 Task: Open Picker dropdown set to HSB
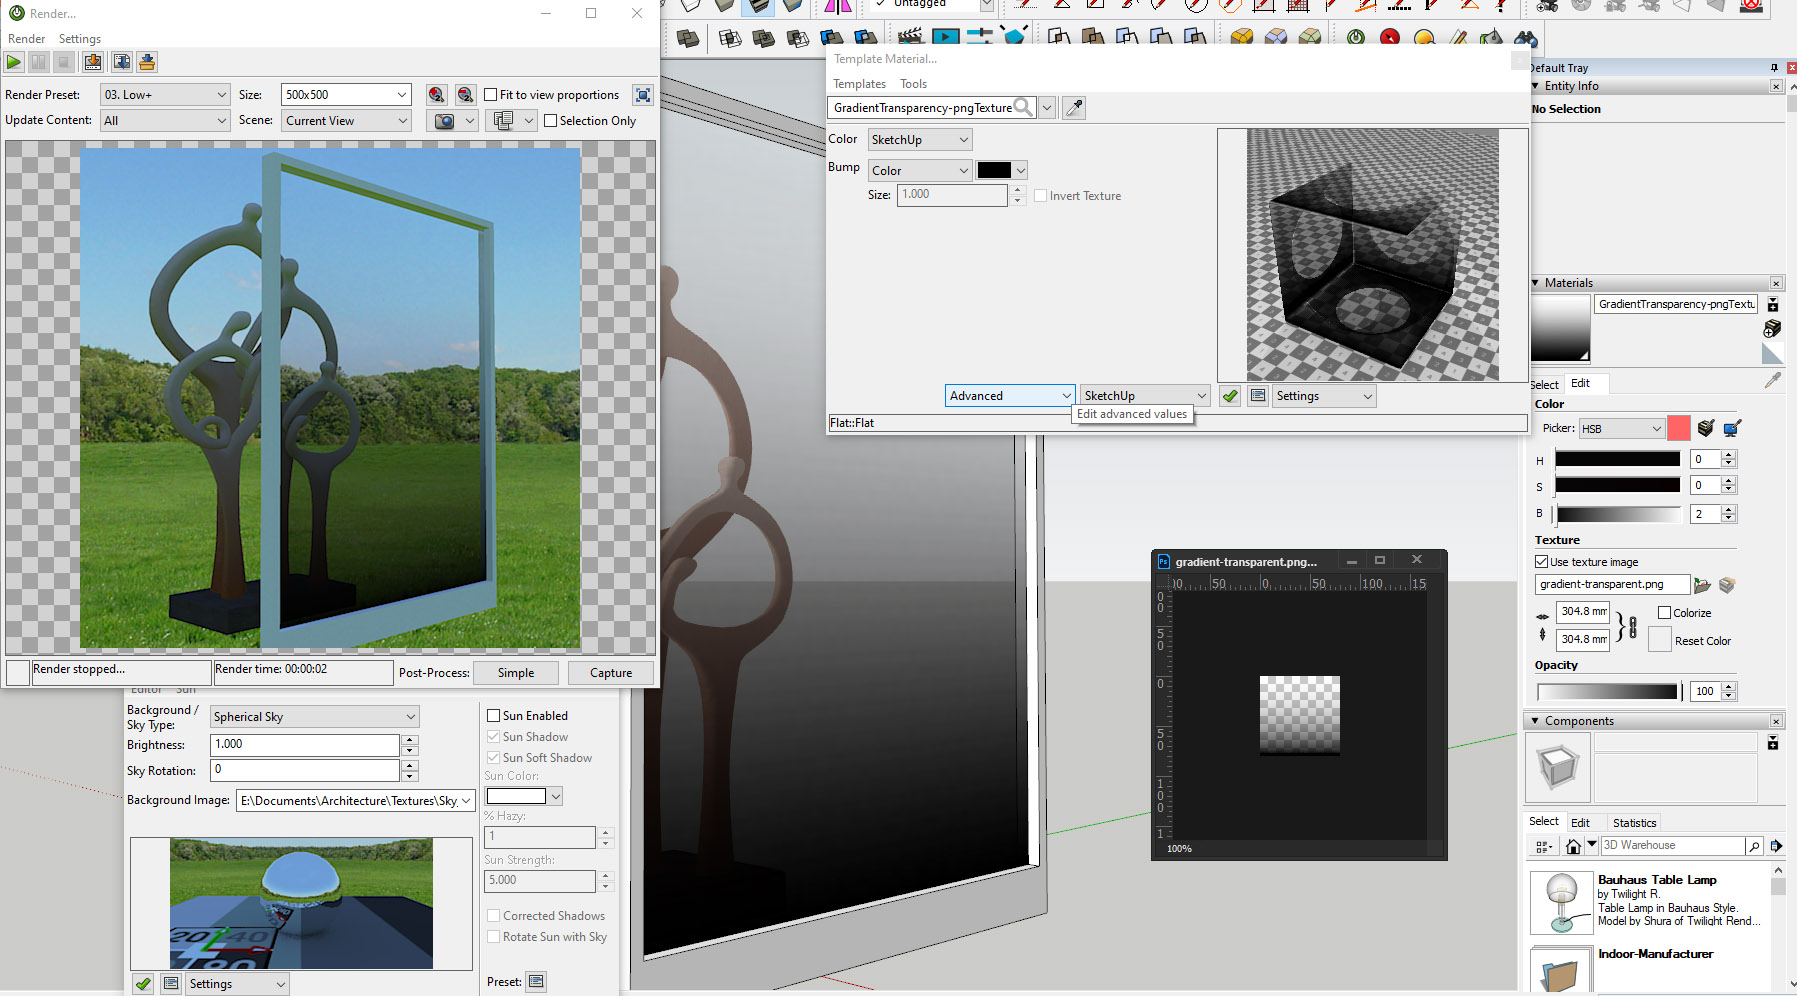click(1621, 429)
